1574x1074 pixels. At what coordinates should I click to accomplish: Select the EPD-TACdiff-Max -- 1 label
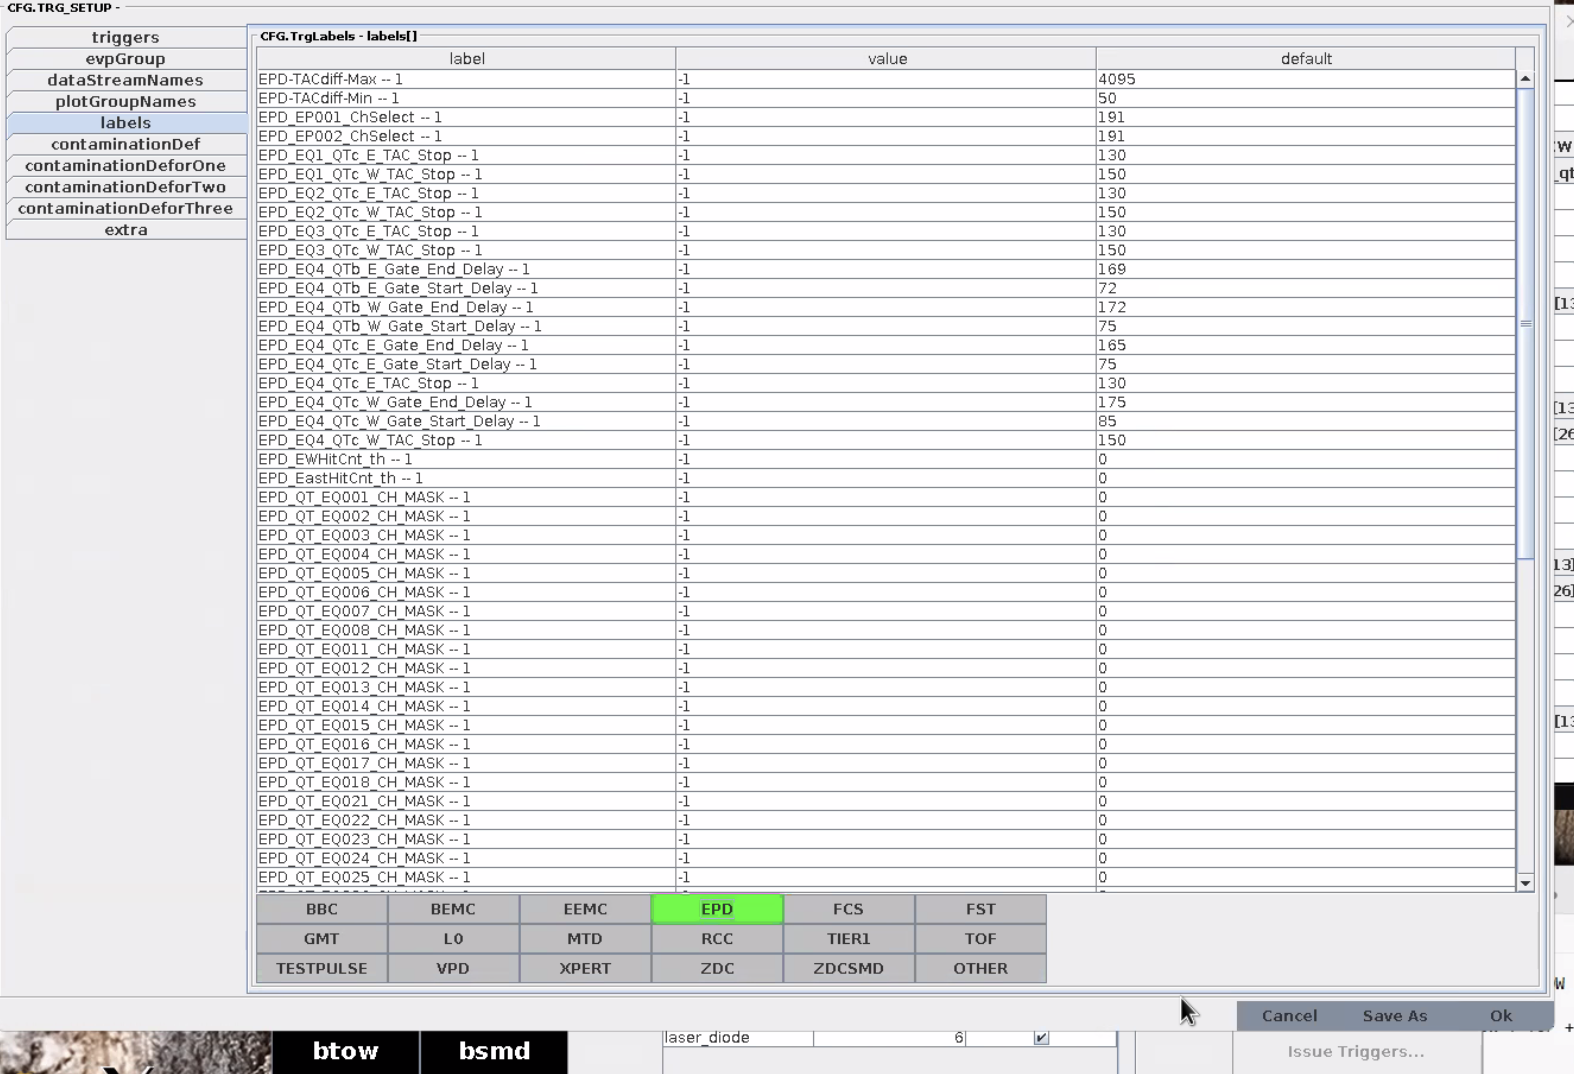click(x=466, y=79)
